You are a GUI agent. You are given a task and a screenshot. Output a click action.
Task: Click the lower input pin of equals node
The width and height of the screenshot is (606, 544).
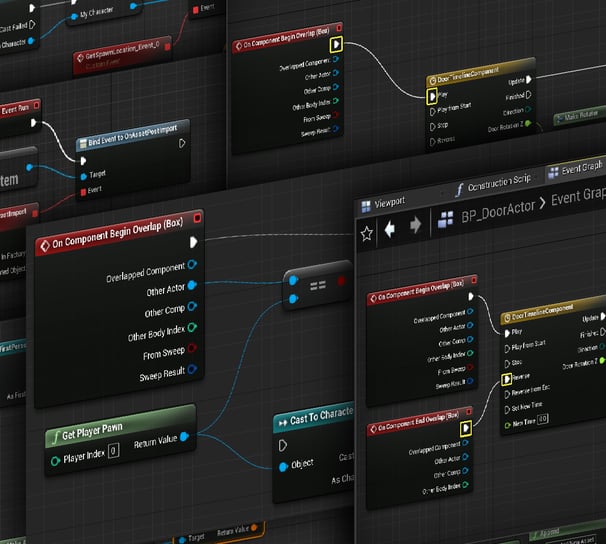[x=294, y=299]
